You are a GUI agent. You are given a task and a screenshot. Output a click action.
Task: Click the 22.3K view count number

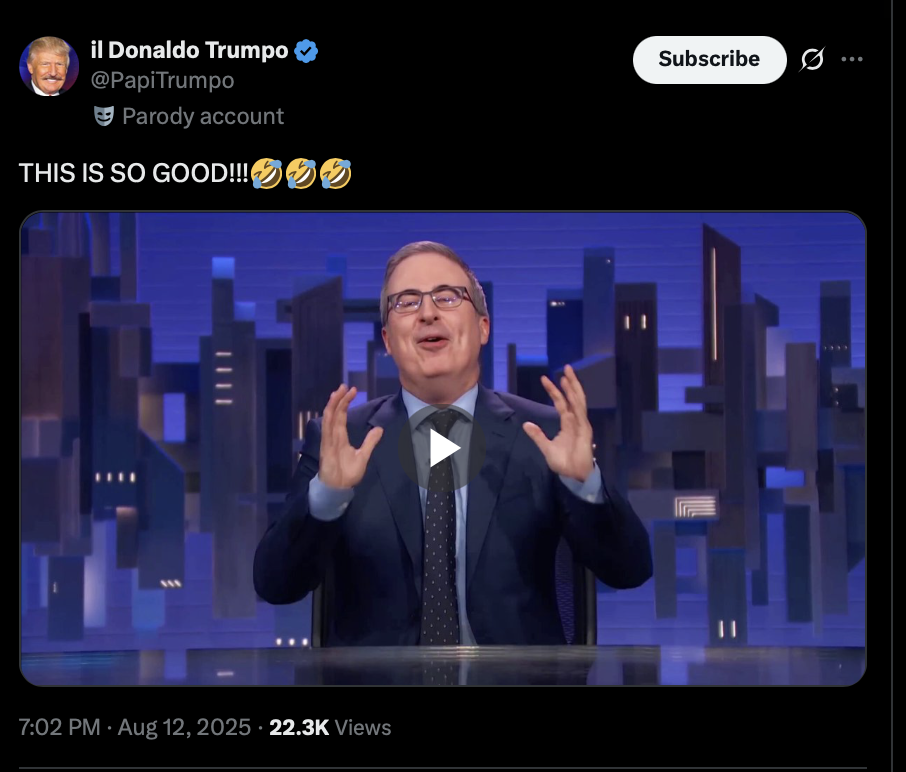[x=299, y=727]
